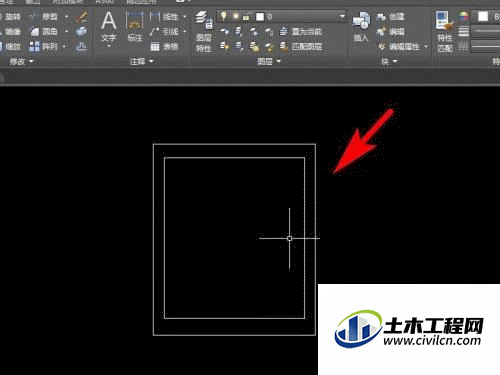Image resolution: width=500 pixels, height=375 pixels.
Task: Click the 插入 insert block icon
Action: pos(361,27)
